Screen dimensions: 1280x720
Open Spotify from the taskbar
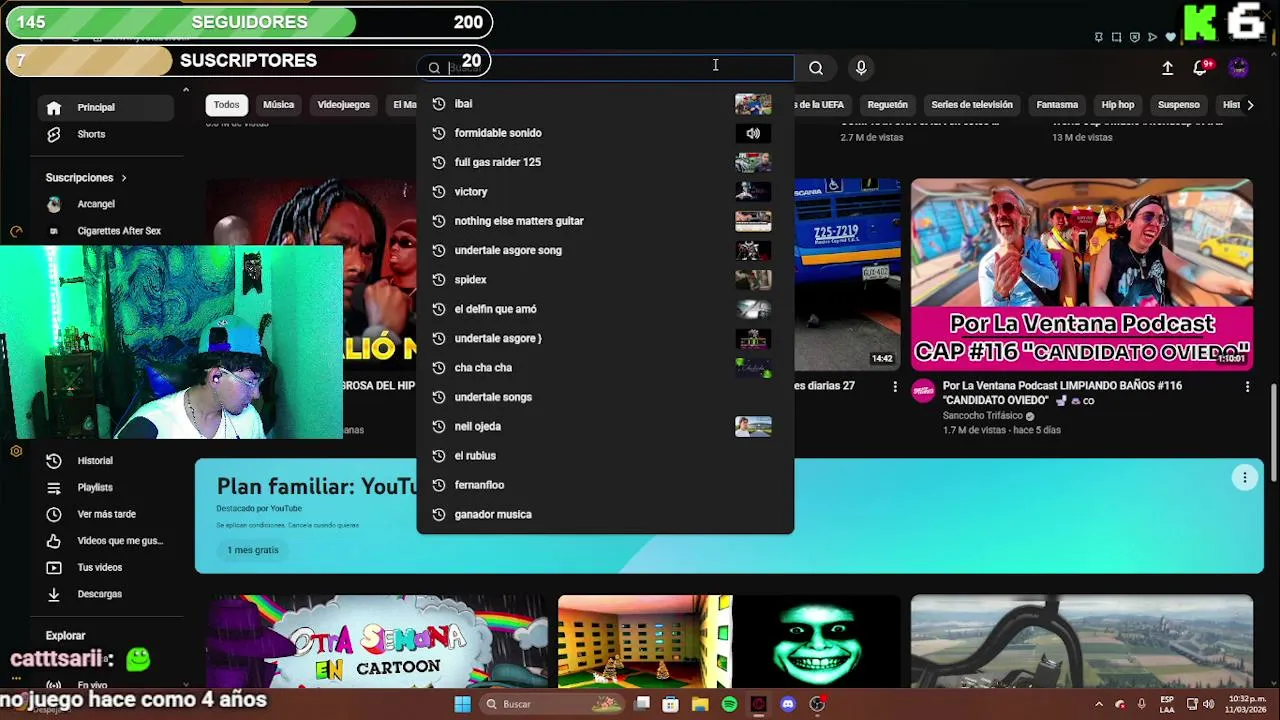pyautogui.click(x=729, y=704)
